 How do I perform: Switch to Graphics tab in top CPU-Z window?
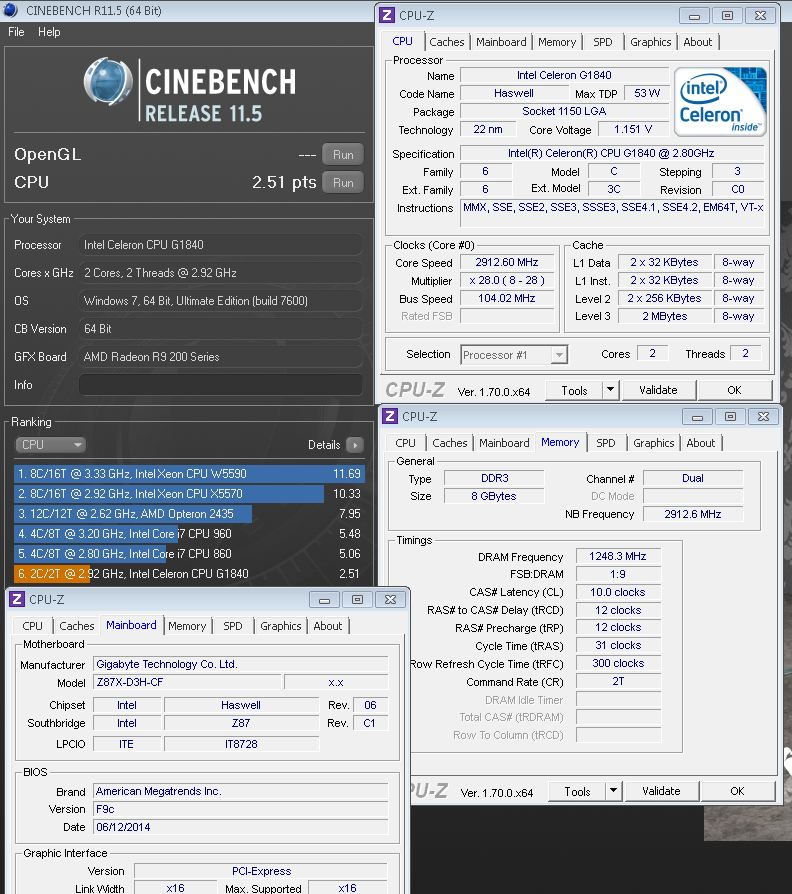(x=651, y=42)
